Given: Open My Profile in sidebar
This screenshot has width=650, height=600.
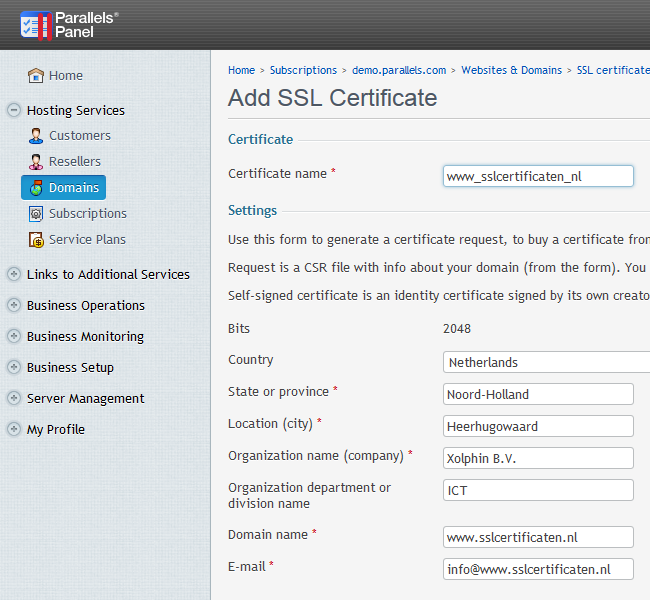Looking at the screenshot, I should tap(55, 430).
